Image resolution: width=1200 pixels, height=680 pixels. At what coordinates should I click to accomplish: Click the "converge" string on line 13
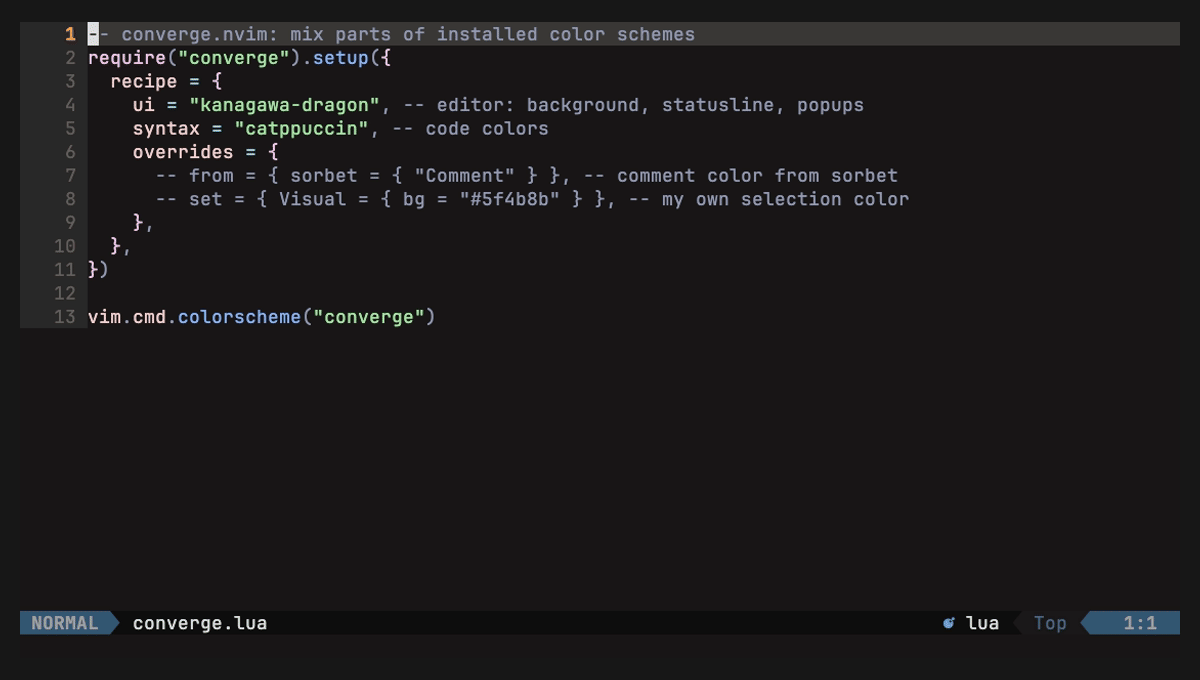tap(369, 317)
